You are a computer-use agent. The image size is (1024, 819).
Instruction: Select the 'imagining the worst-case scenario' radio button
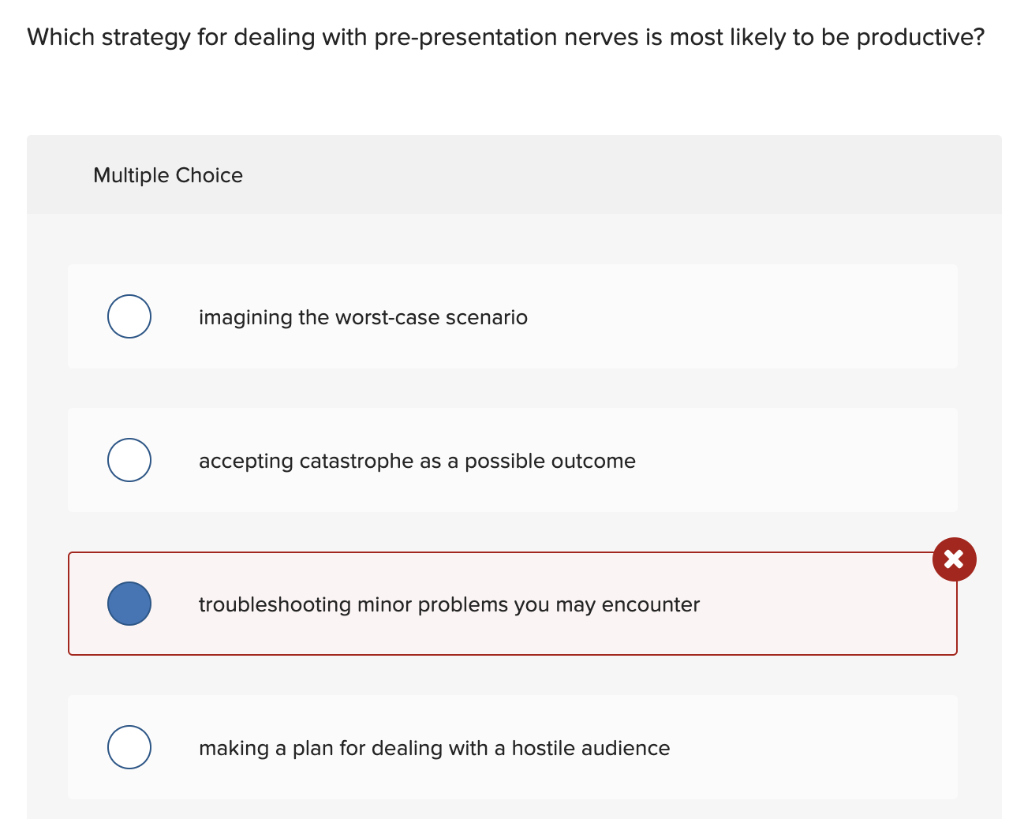pos(129,316)
